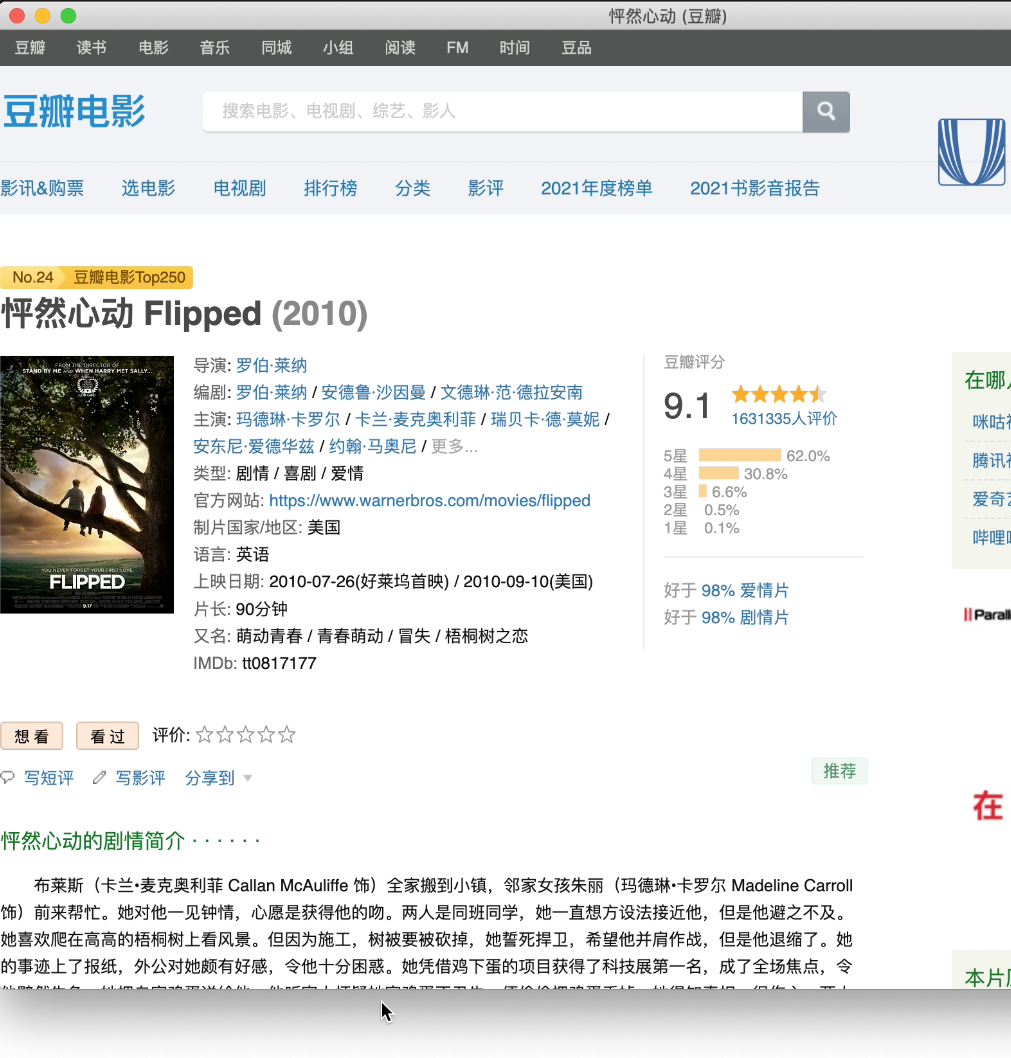
Task: Open FM in the top navigation
Action: tap(458, 48)
